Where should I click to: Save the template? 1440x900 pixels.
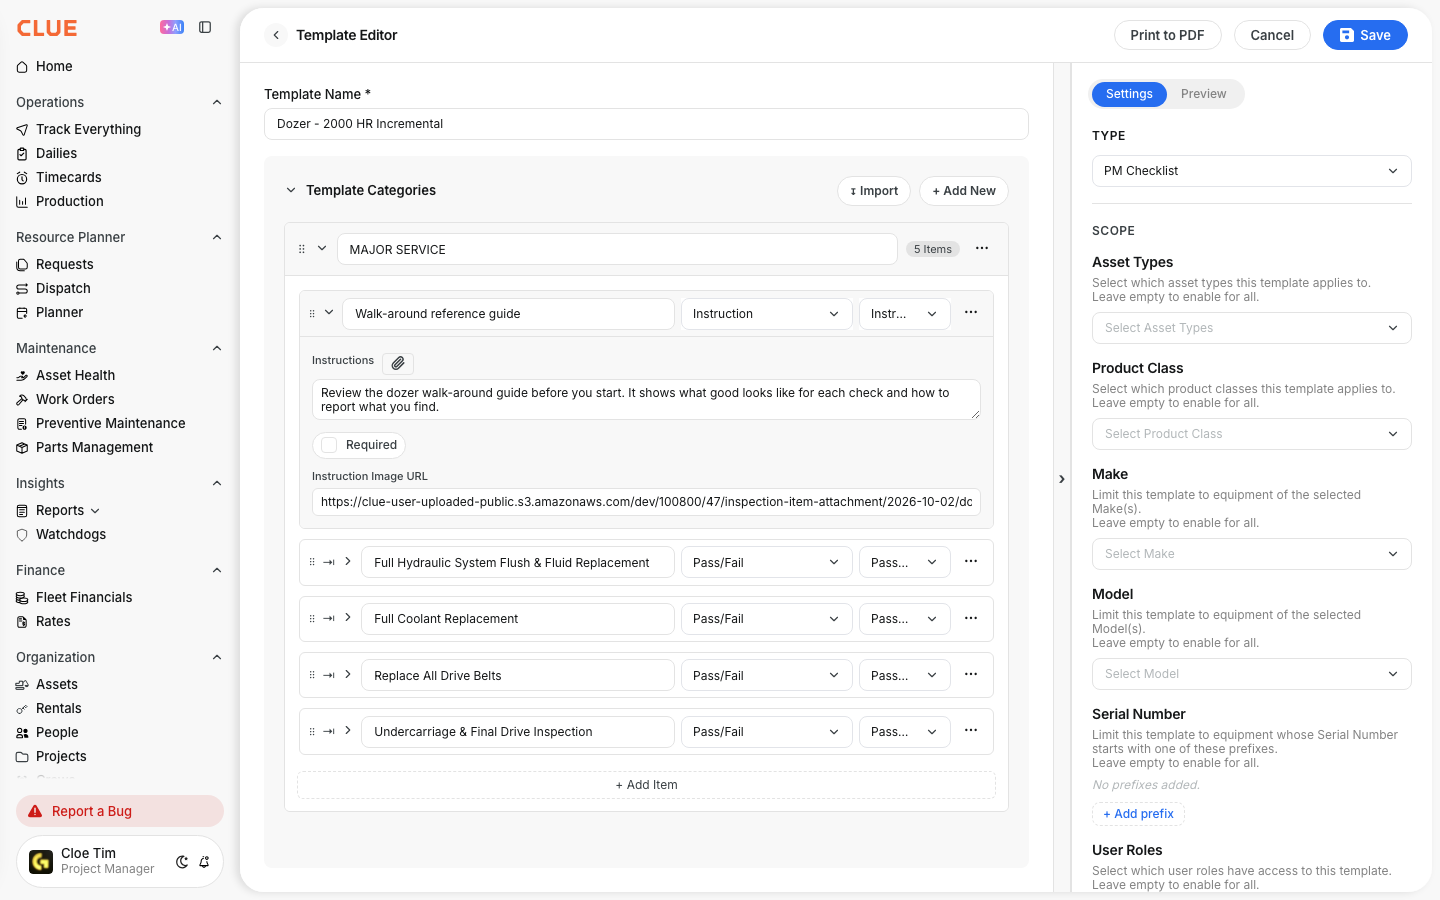(1365, 35)
